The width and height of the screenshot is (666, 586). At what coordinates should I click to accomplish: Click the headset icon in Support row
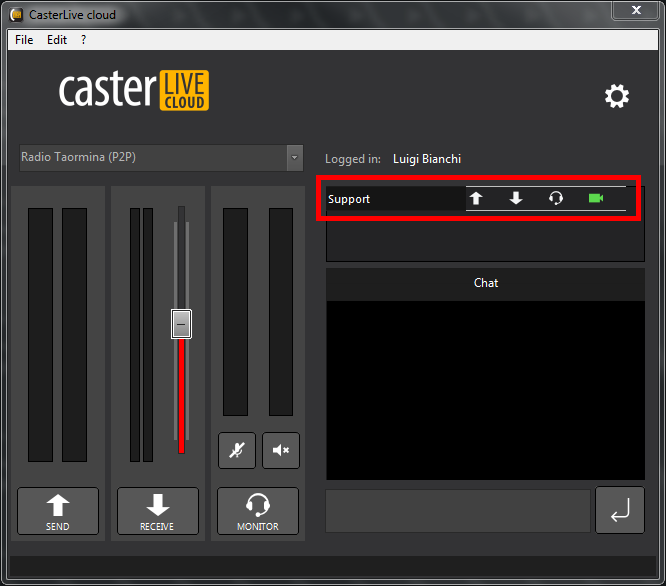pos(556,198)
